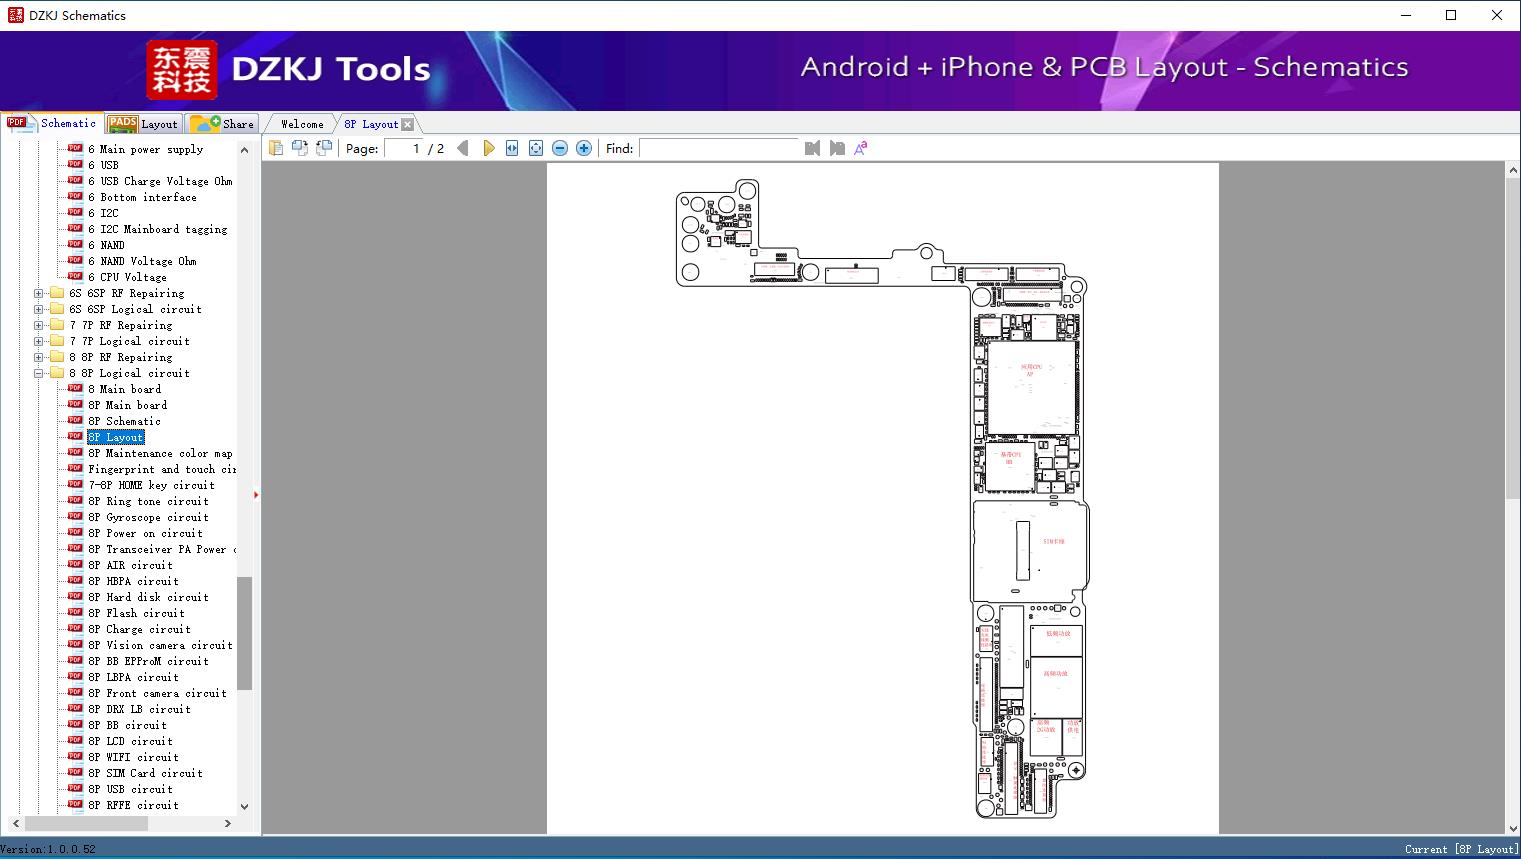Open 6 USB Charge Voltage Ohm item
Viewport: 1521px width, 859px height.
(160, 181)
